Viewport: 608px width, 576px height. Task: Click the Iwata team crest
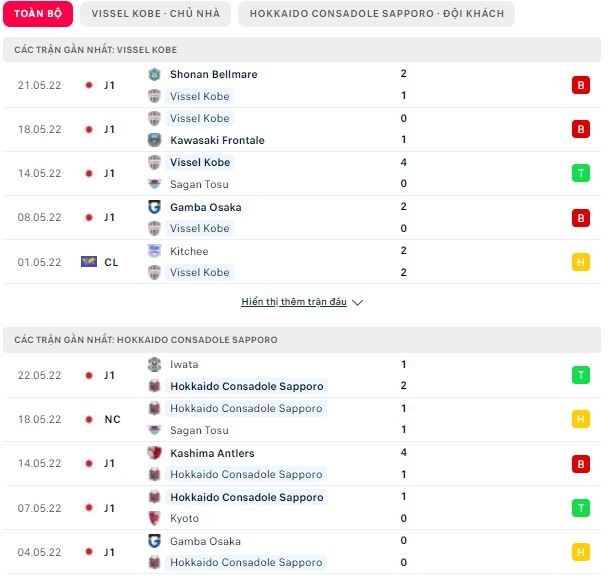pos(154,364)
